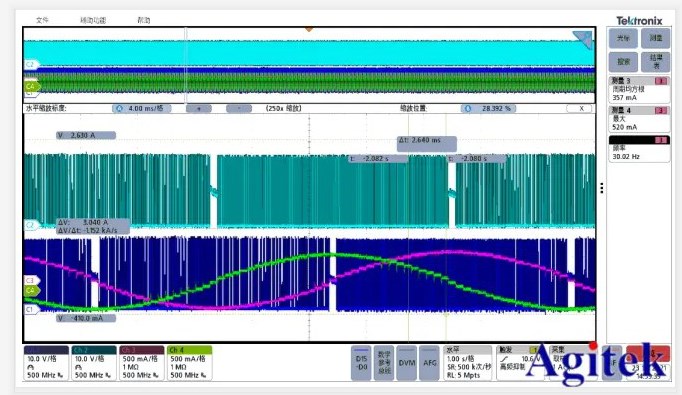Image resolution: width=682 pixels, height=395 pixels.
Task: Click the 光标 (Cursors) button
Action: (623, 38)
